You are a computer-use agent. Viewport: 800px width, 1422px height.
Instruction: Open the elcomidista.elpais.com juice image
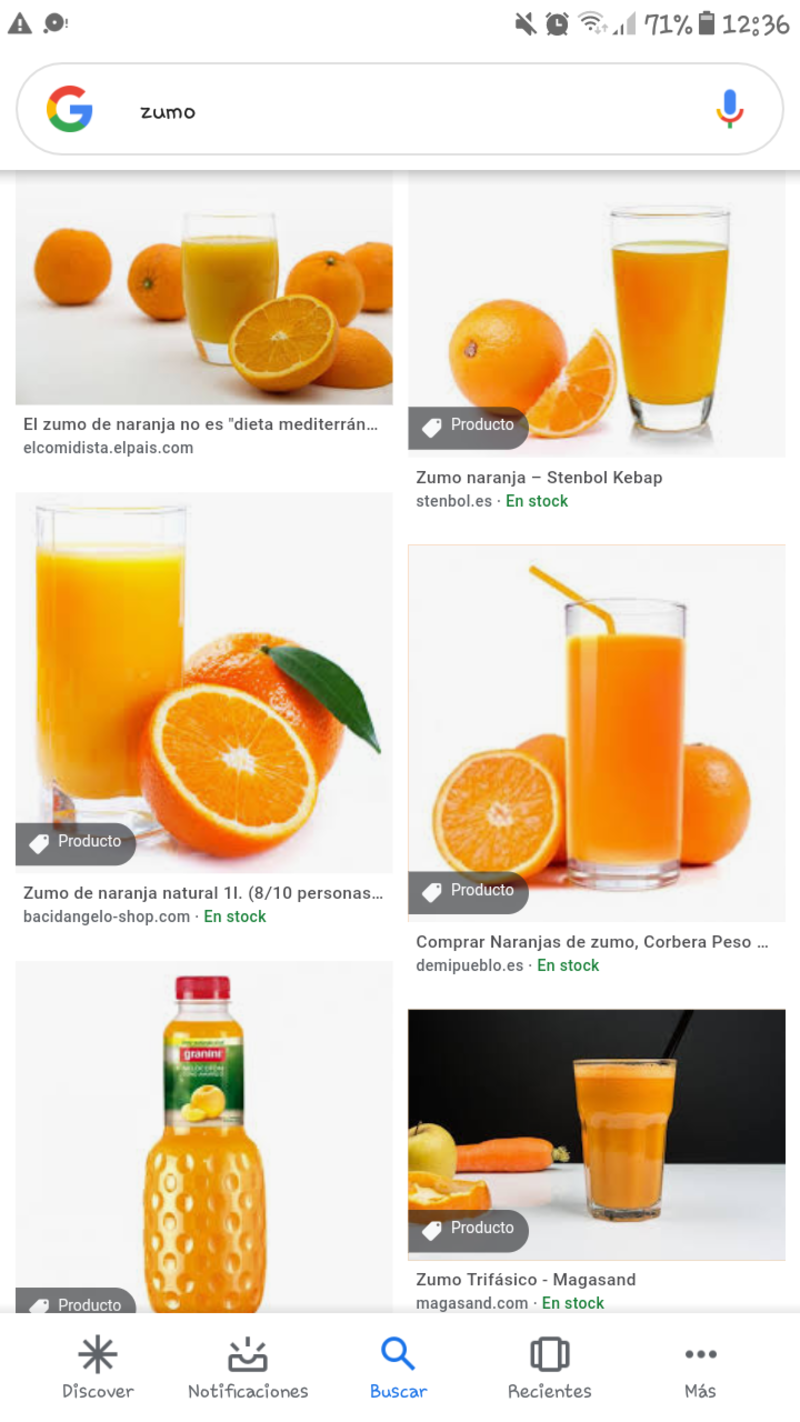pos(204,290)
